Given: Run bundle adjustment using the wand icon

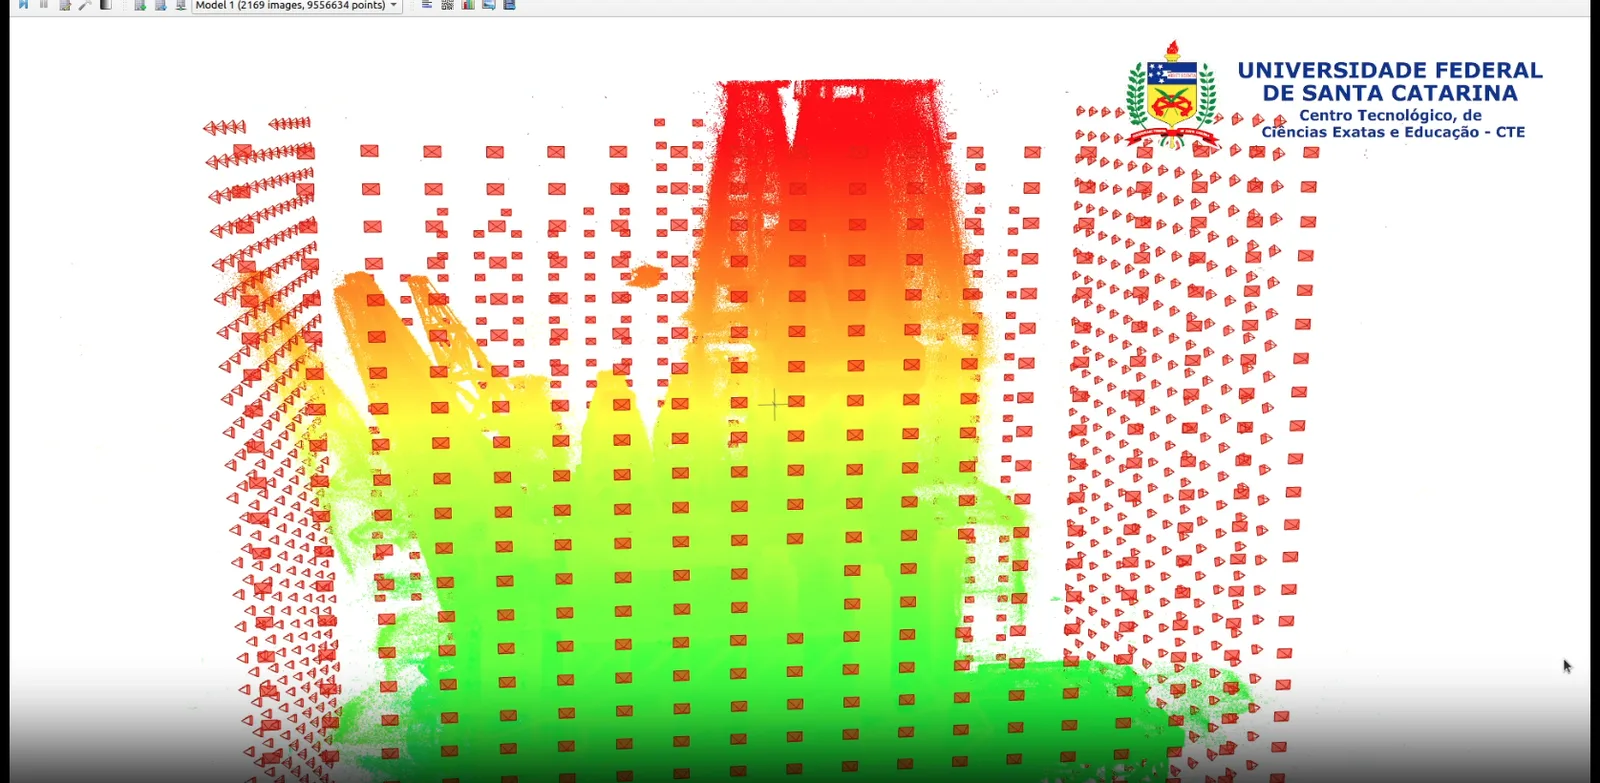Looking at the screenshot, I should [85, 5].
